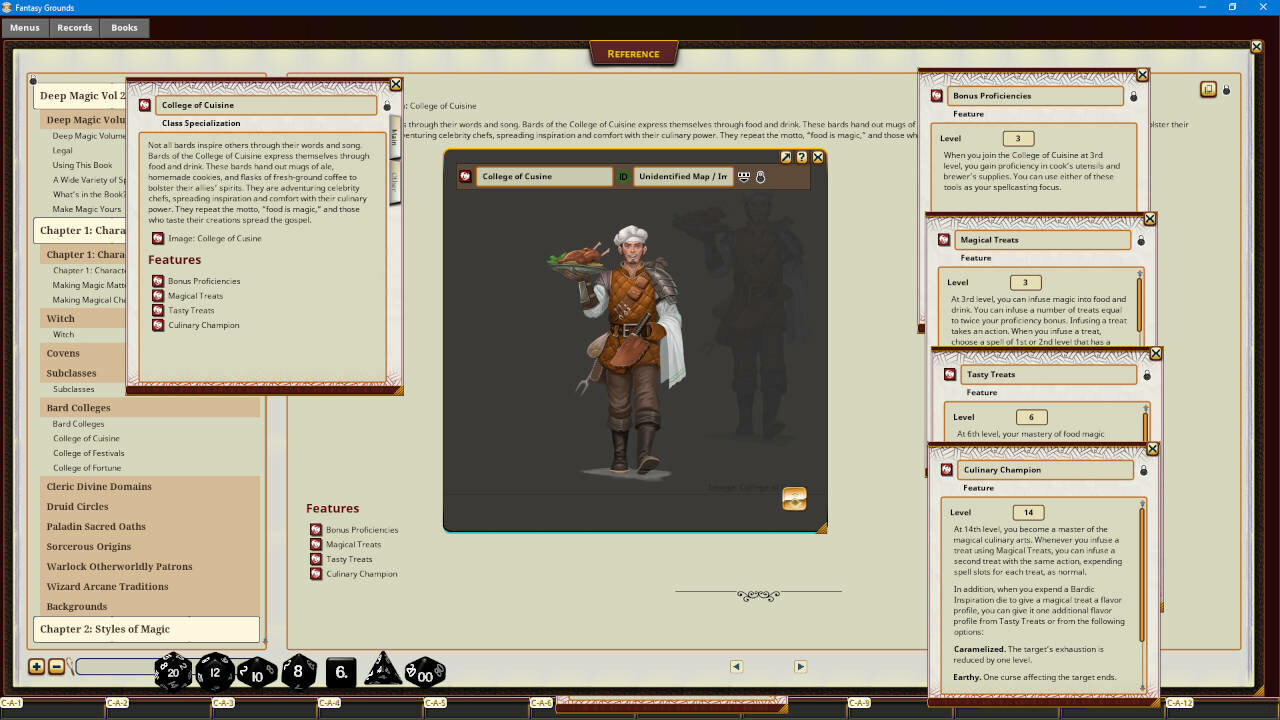Switch to the Books tab

(124, 28)
